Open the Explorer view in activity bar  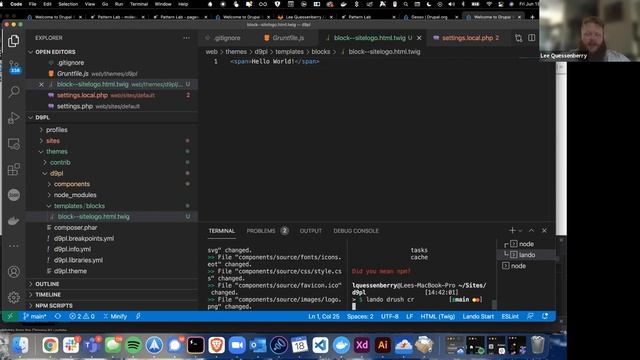click(13, 41)
